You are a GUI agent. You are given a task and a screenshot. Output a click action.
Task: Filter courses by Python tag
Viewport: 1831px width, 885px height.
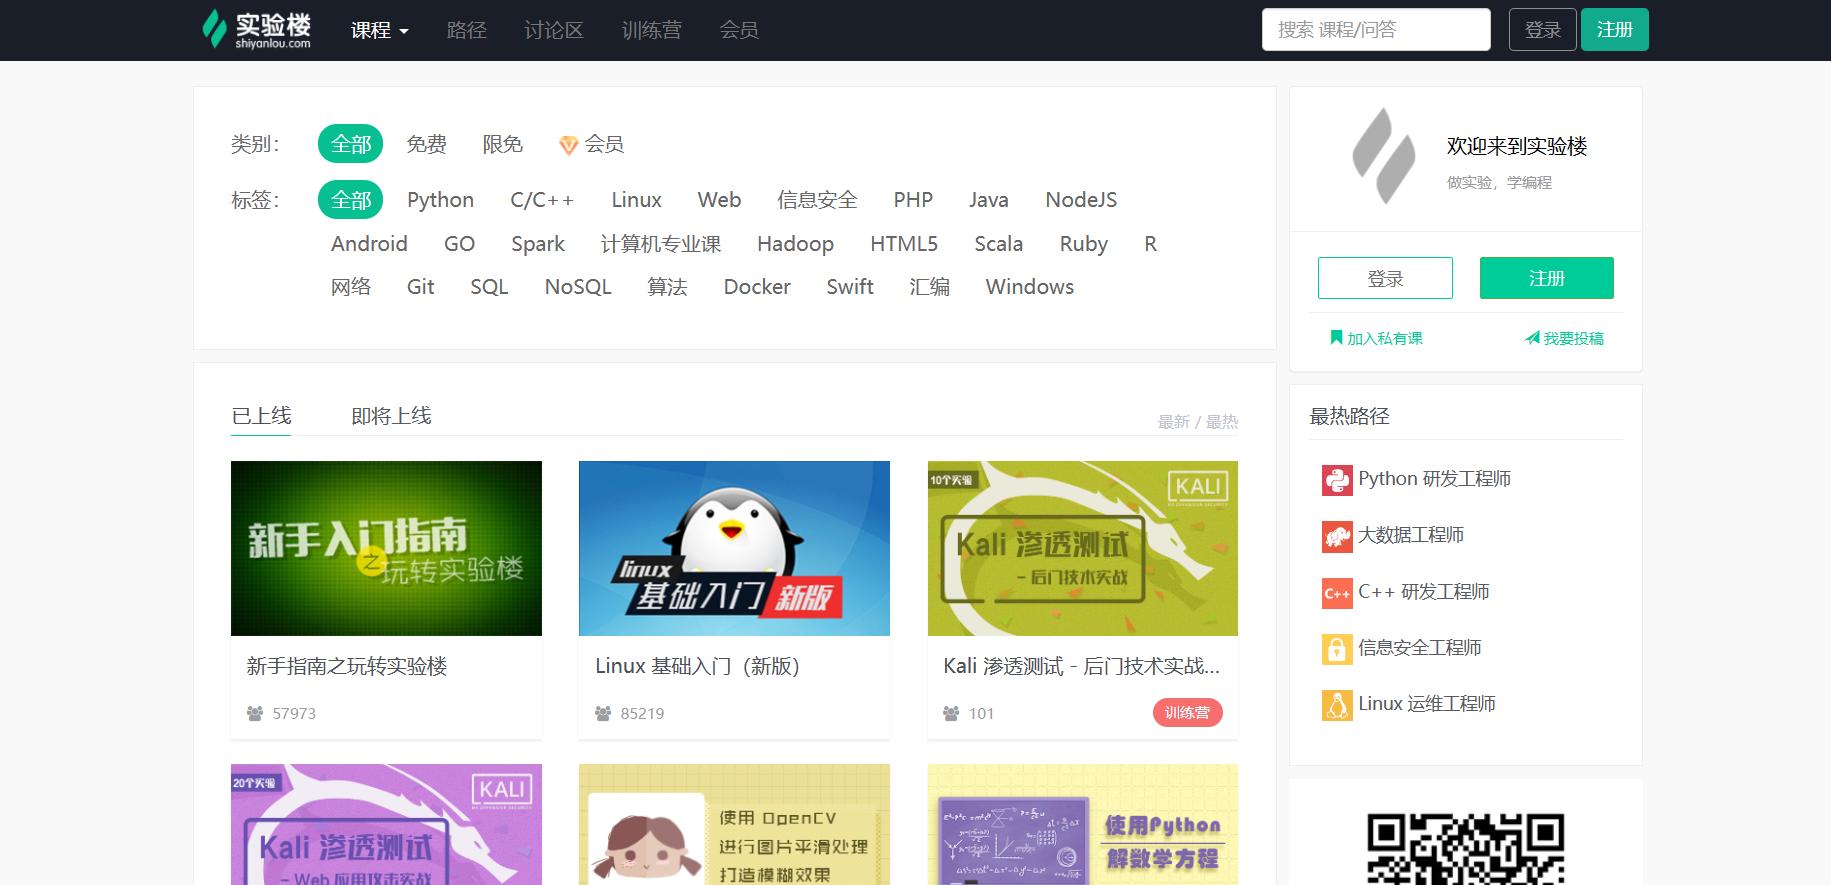[x=440, y=200]
